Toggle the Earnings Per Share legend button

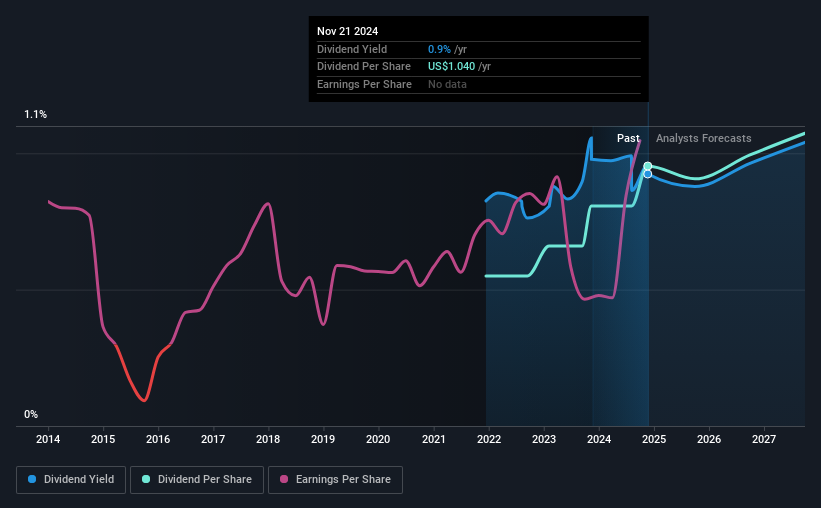335,480
